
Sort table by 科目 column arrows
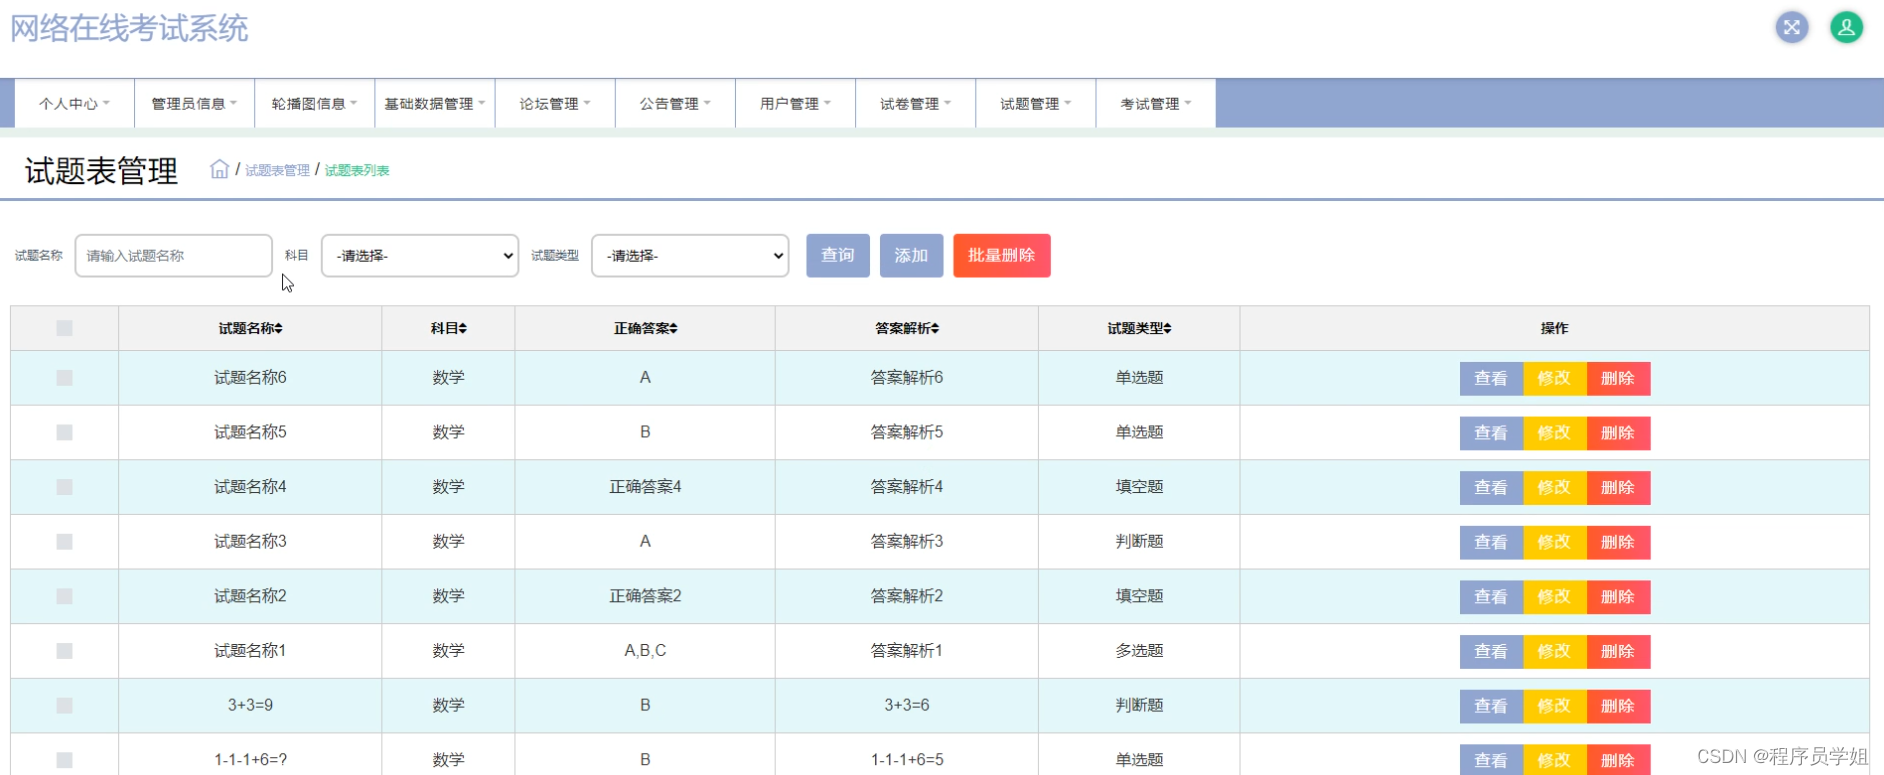[463, 328]
